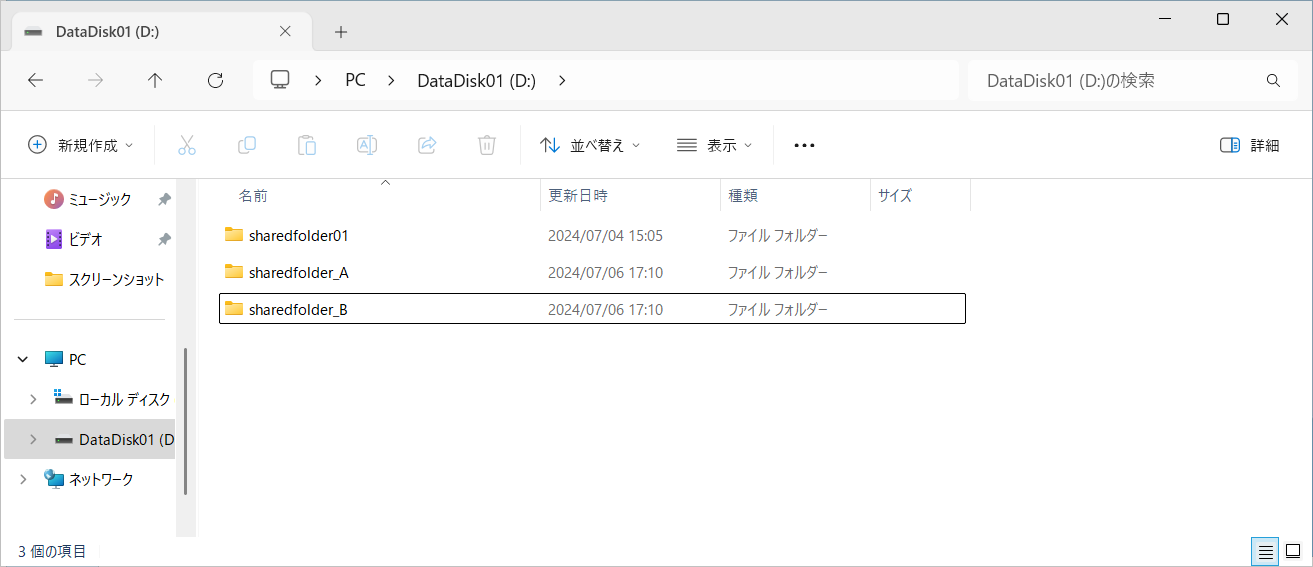Collapse the PC tree node
The image size is (1313, 567).
pos(23,359)
